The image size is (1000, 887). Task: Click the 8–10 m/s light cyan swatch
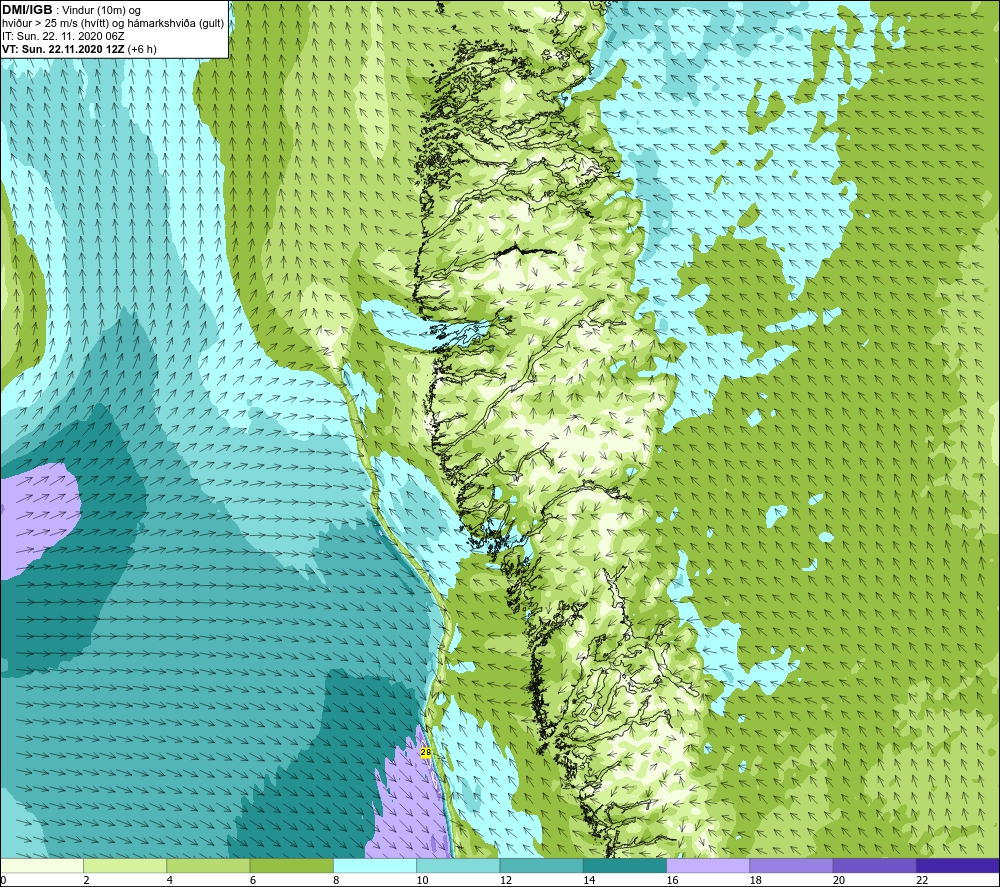(x=375, y=865)
